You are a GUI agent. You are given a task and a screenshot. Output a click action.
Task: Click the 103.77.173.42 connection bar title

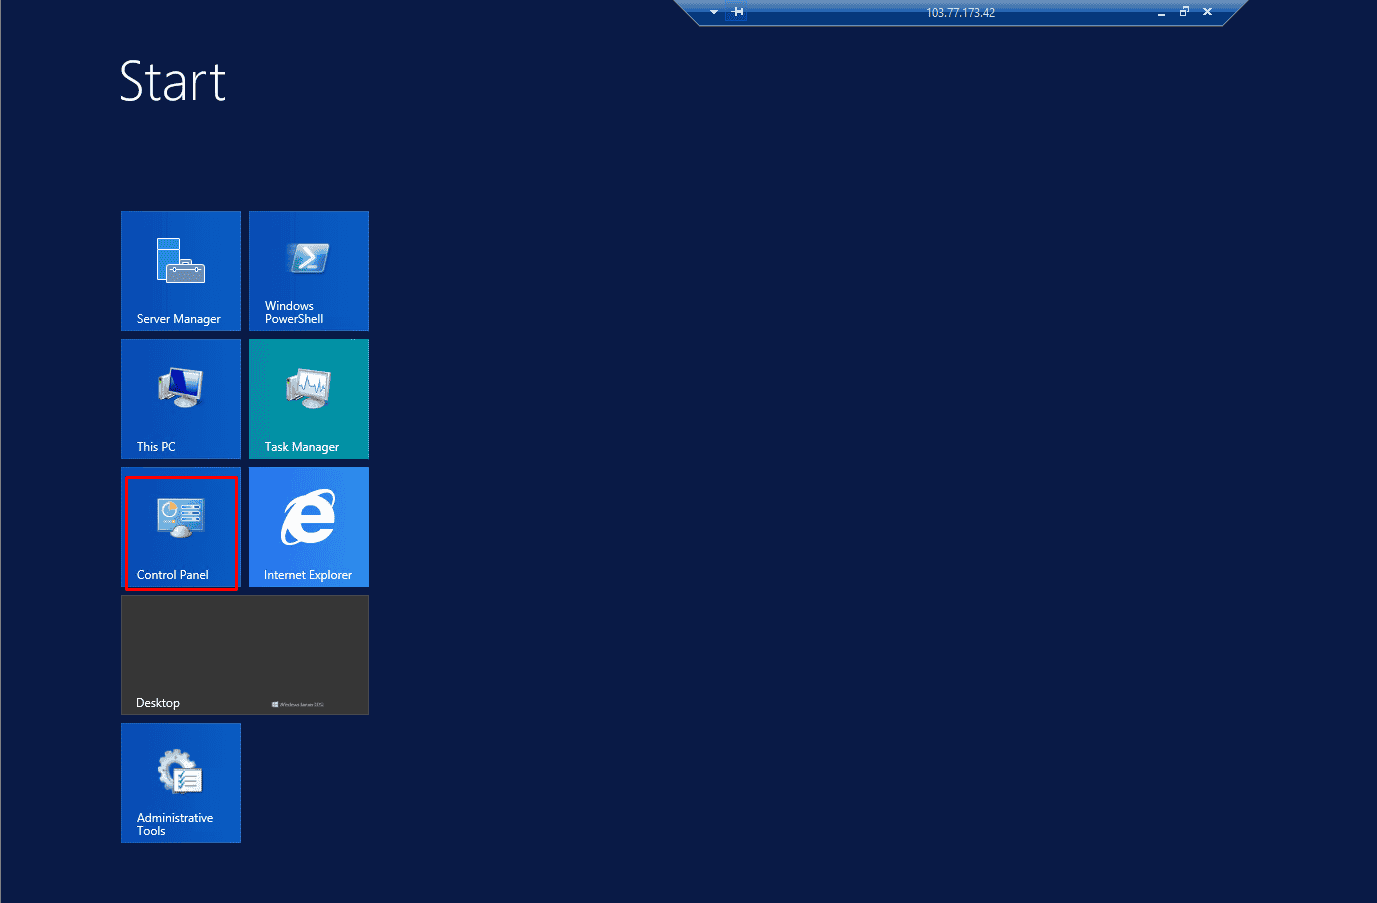point(960,13)
